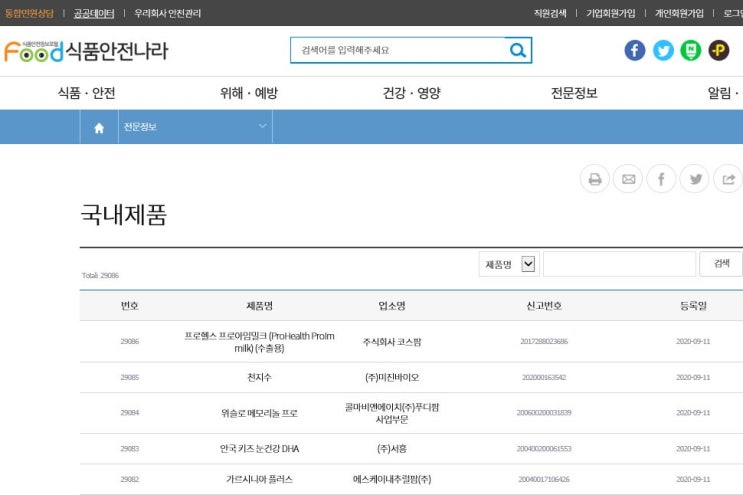The height and width of the screenshot is (495, 743).
Task: Open product 위슬로 메모리놀 프로
Action: click(259, 413)
